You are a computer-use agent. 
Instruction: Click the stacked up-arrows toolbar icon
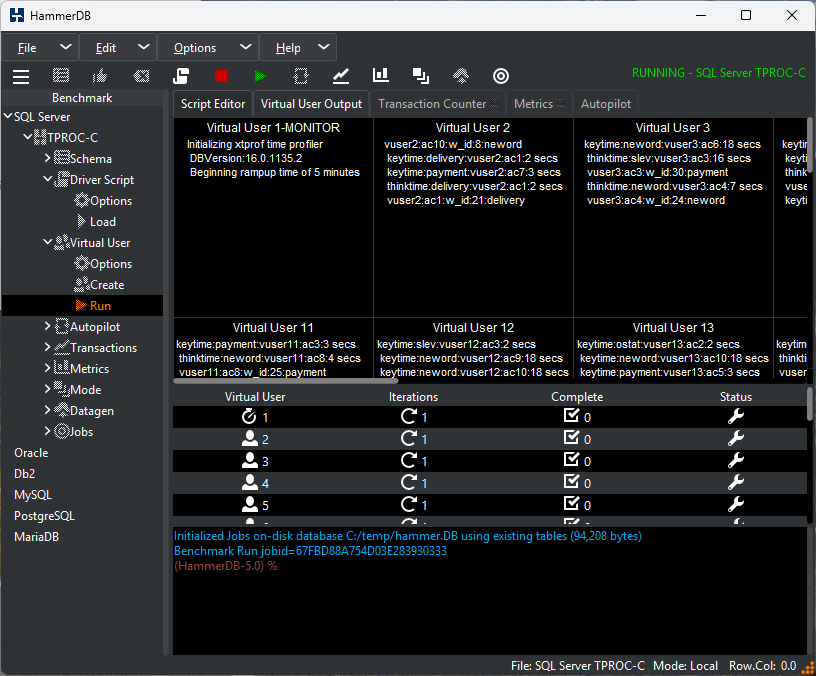tap(461, 76)
